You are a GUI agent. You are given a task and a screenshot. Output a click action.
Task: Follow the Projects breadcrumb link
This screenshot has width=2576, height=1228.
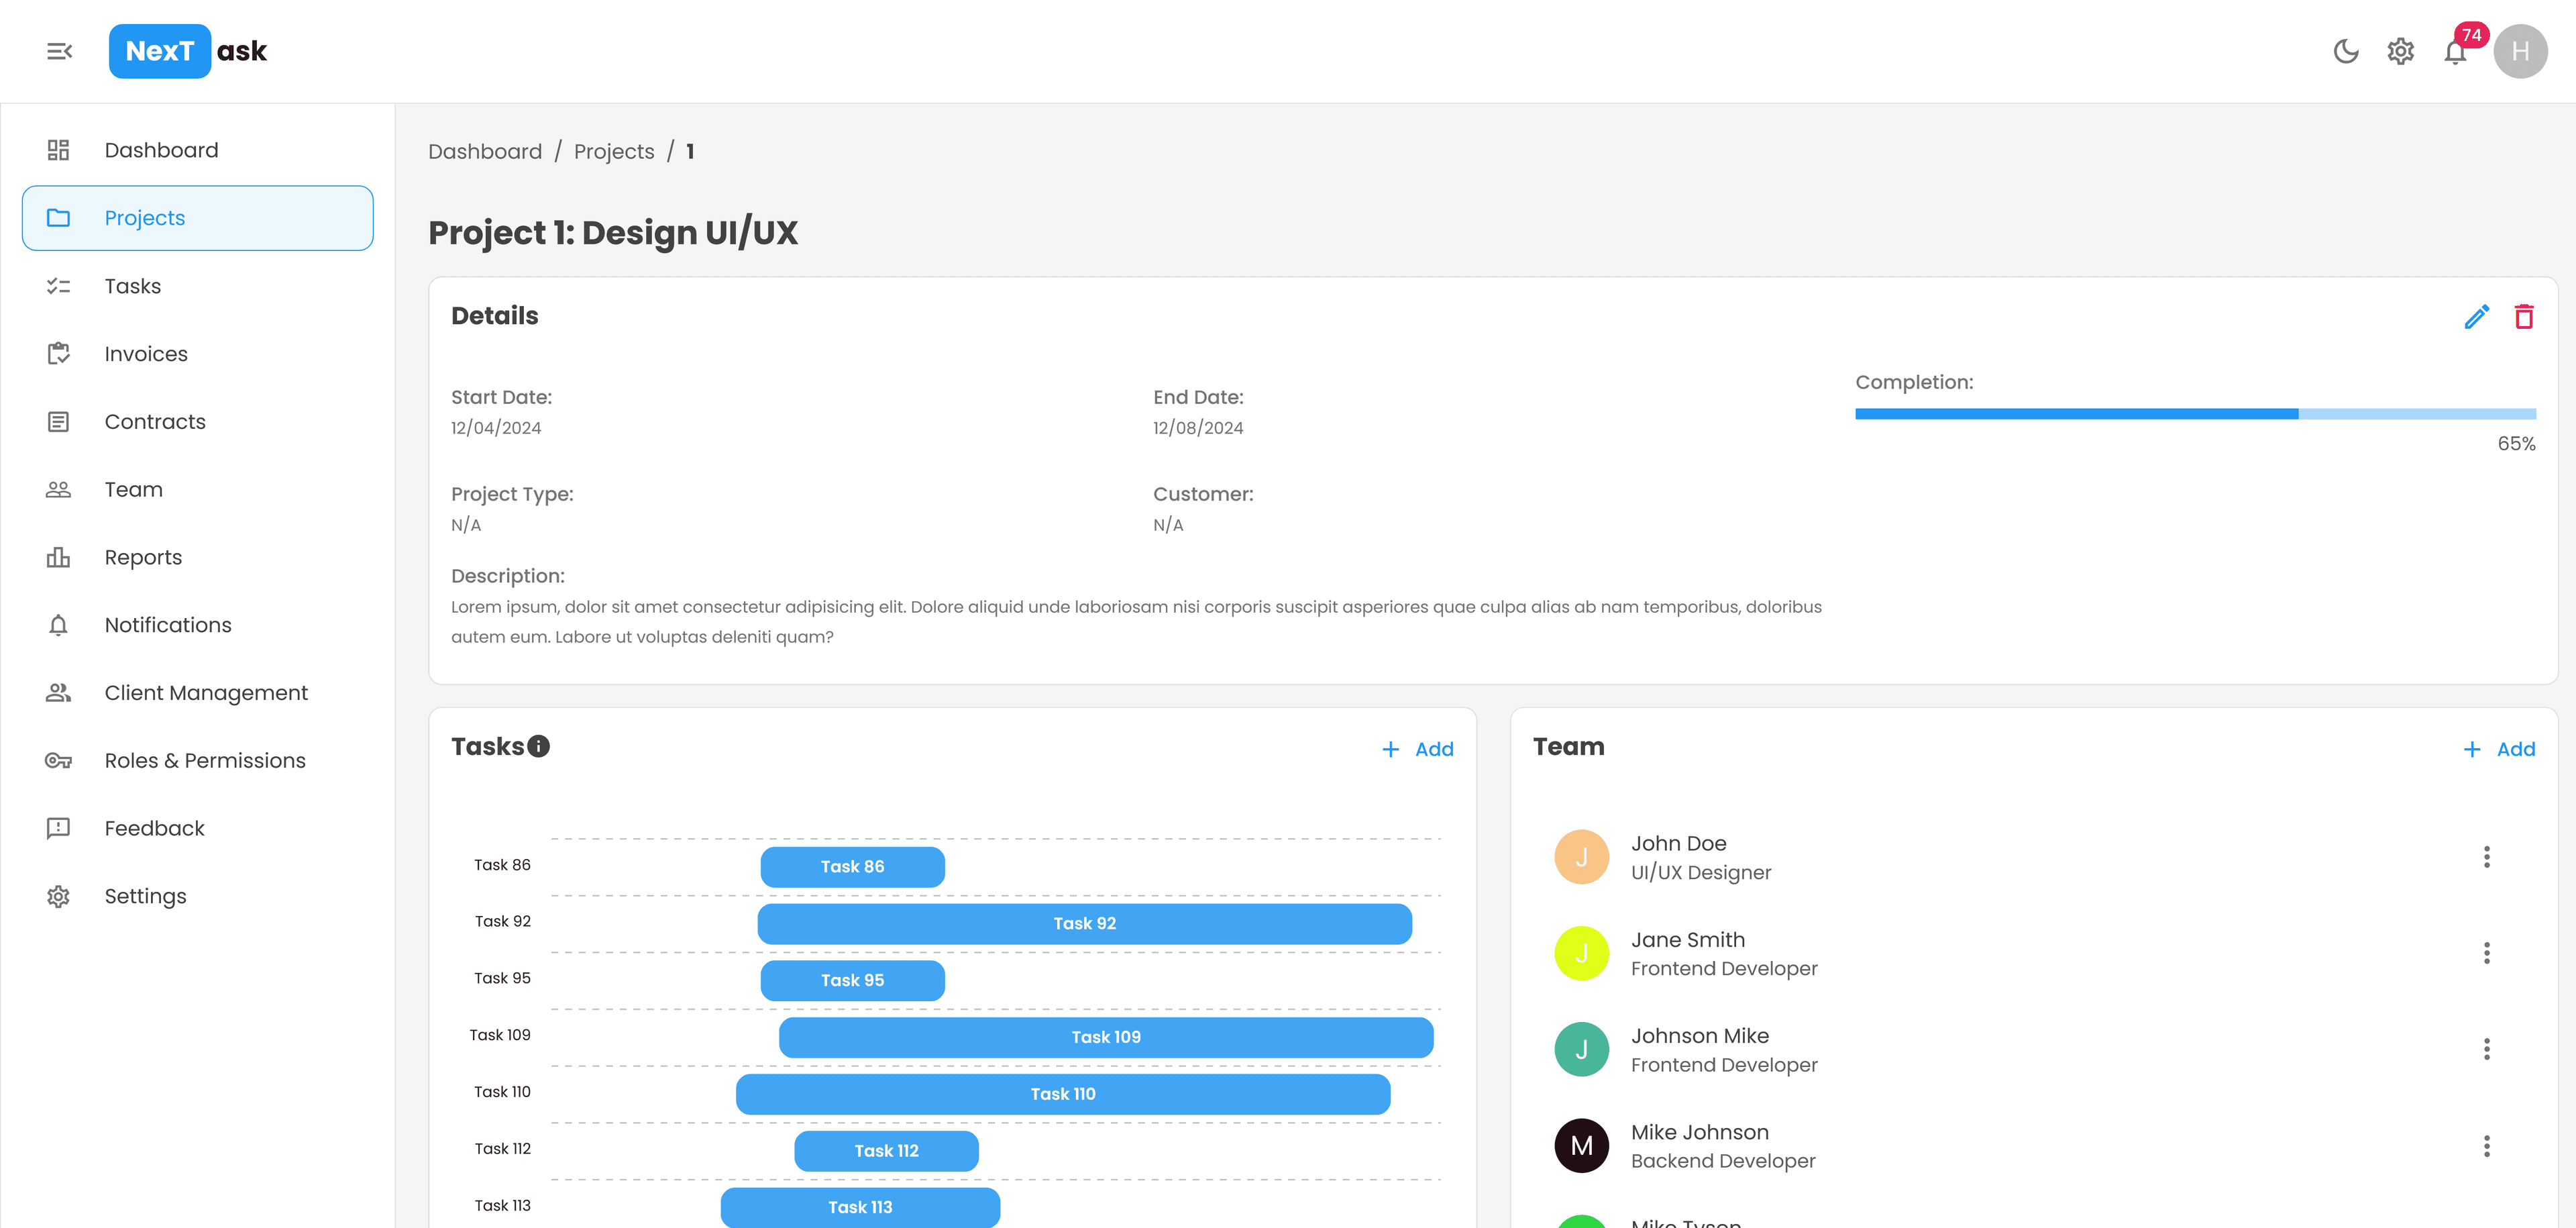tap(613, 151)
